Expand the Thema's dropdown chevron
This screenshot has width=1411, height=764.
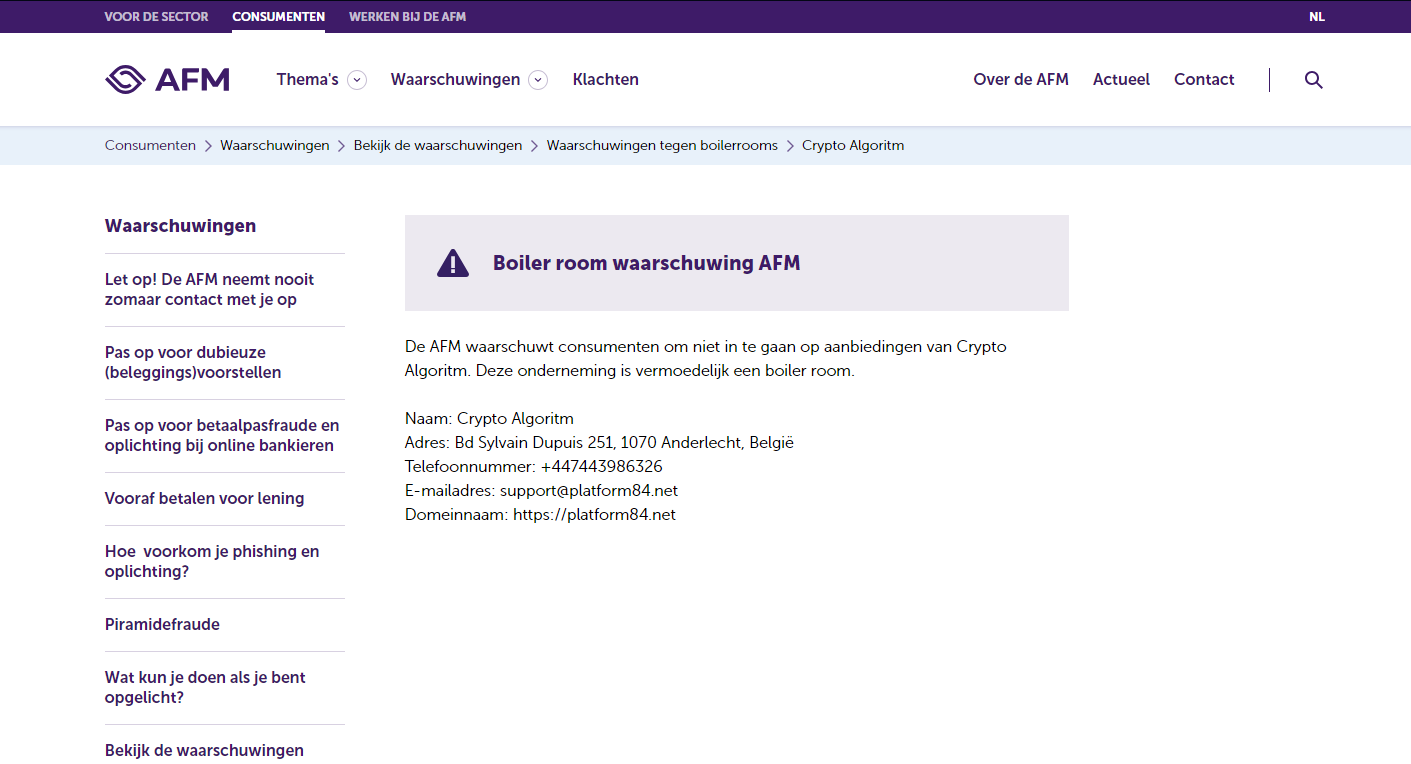point(357,80)
